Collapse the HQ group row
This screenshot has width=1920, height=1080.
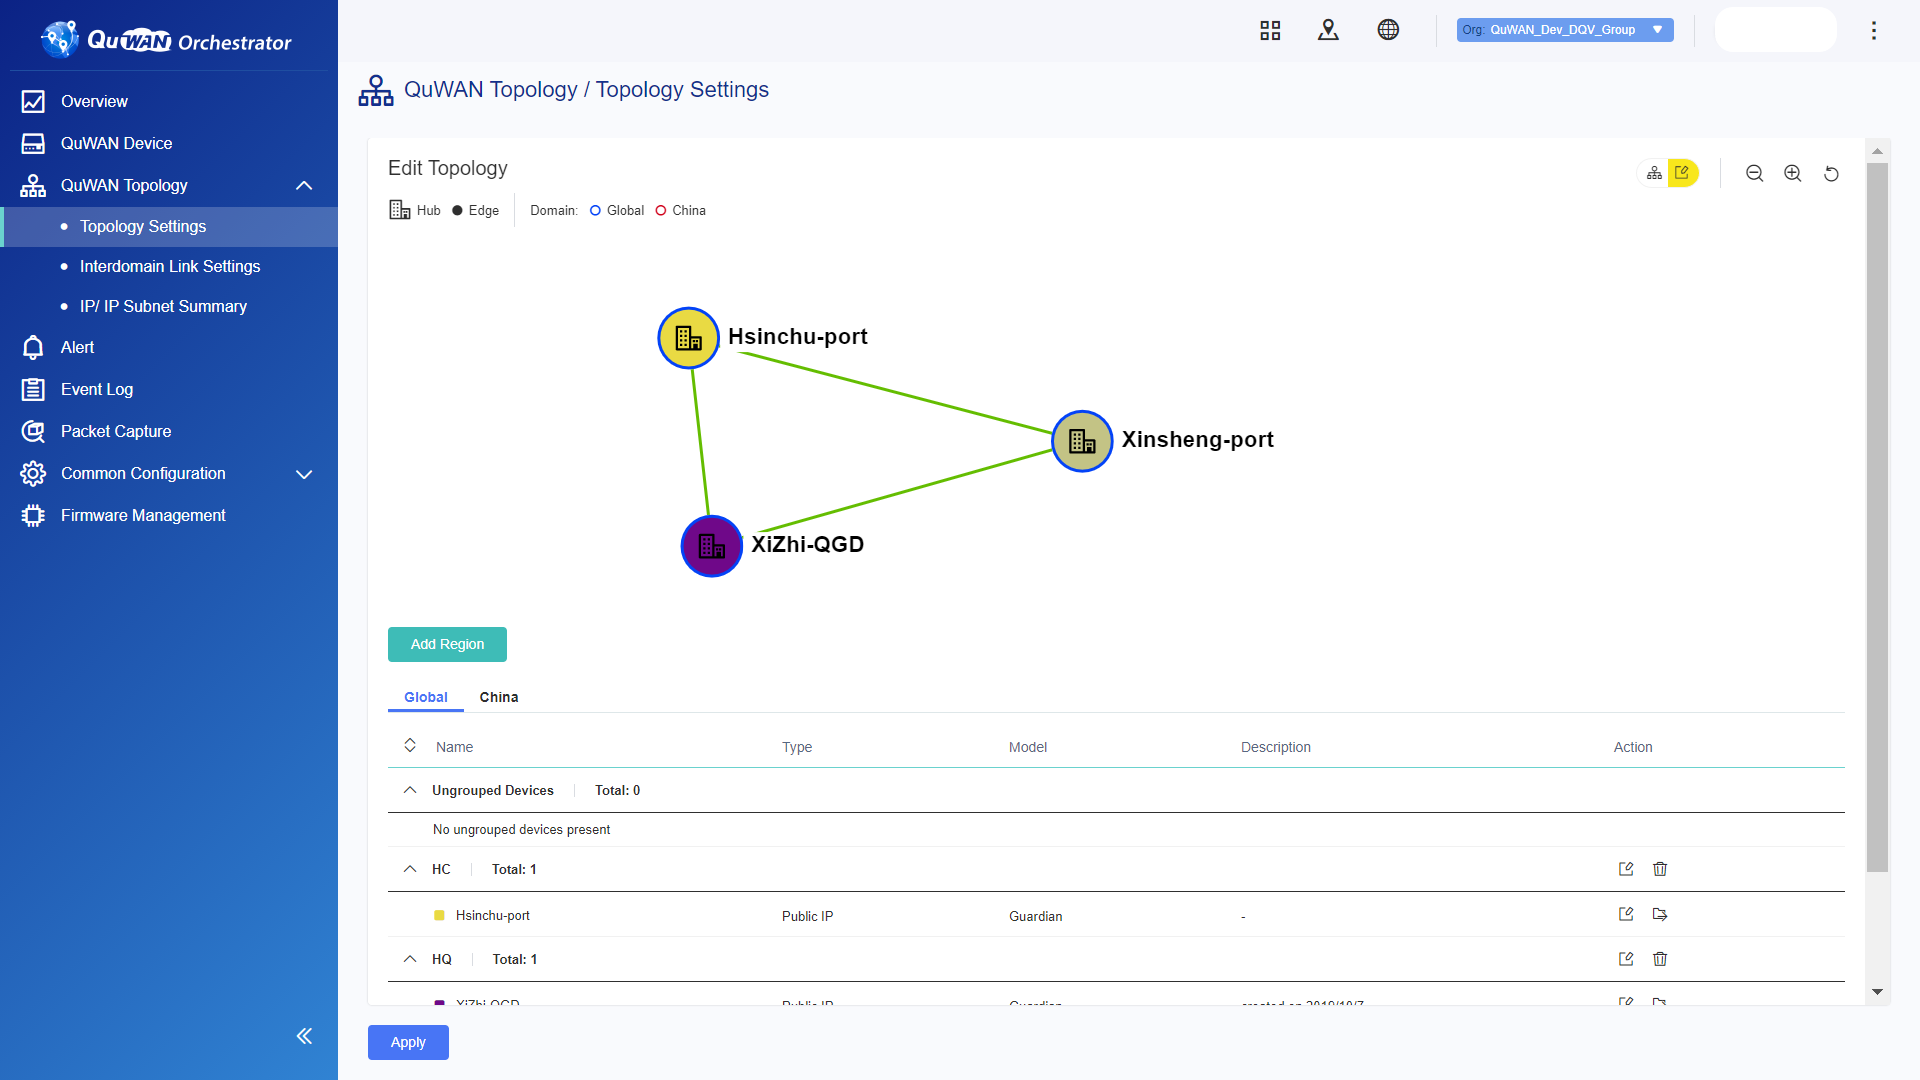tap(410, 959)
